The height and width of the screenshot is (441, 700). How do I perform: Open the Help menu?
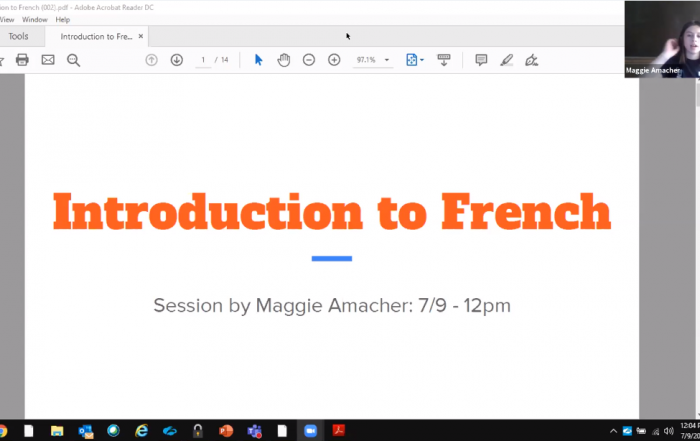(63, 19)
